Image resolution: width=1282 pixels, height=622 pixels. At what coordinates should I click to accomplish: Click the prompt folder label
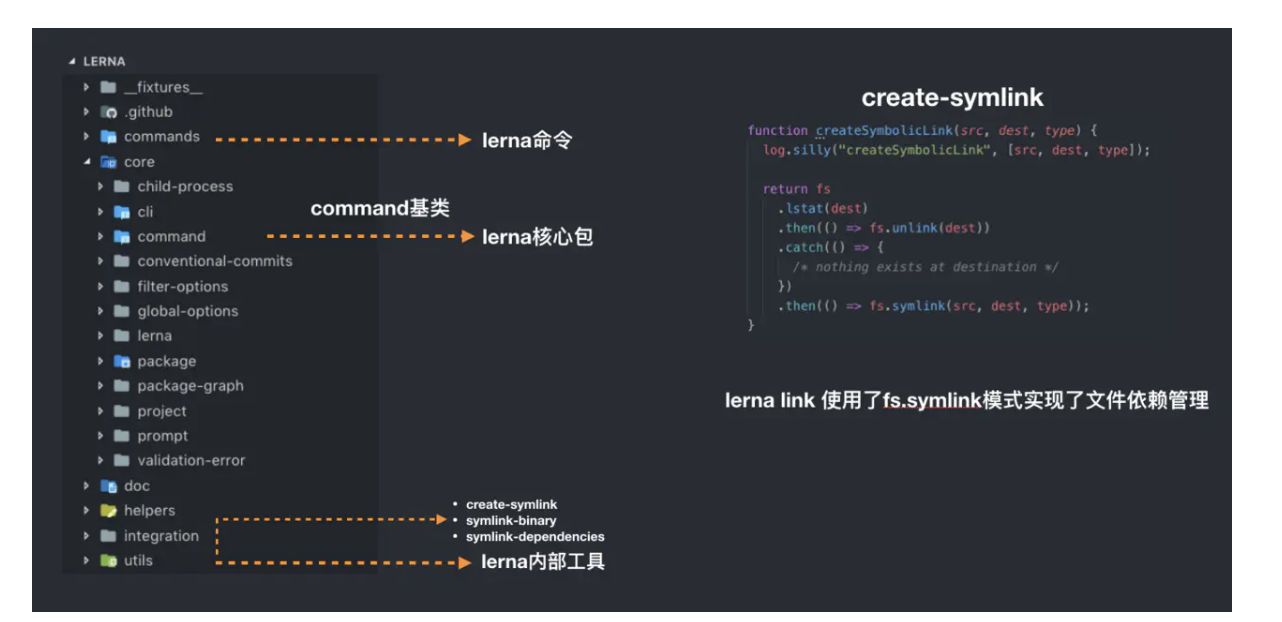pyautogui.click(x=162, y=436)
